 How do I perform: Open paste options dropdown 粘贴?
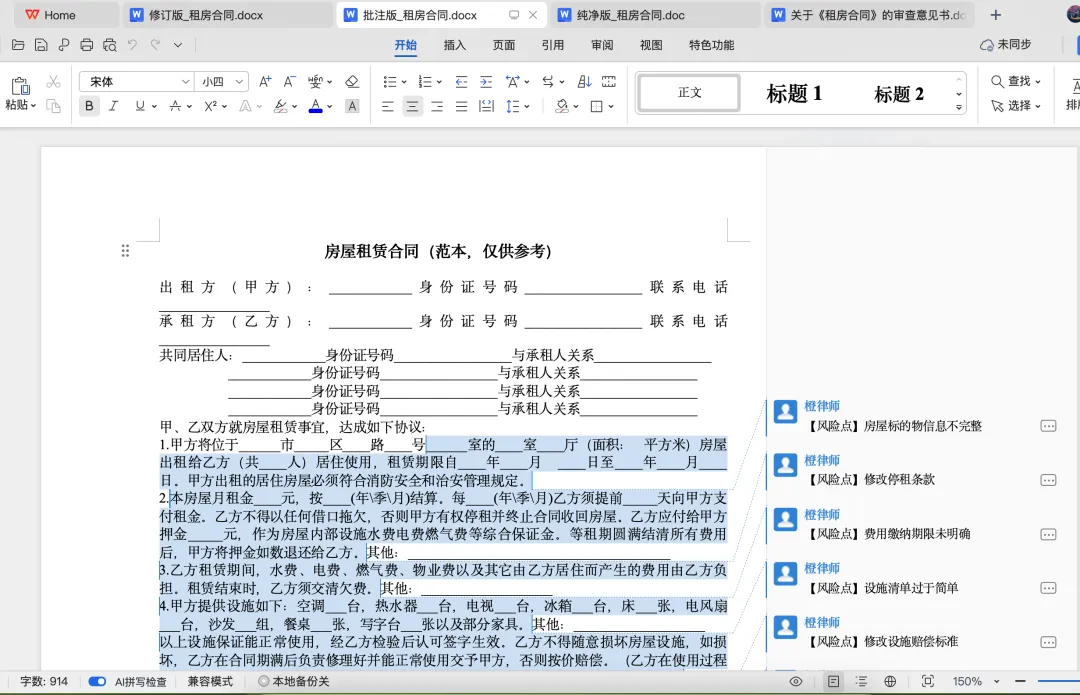click(x=21, y=105)
